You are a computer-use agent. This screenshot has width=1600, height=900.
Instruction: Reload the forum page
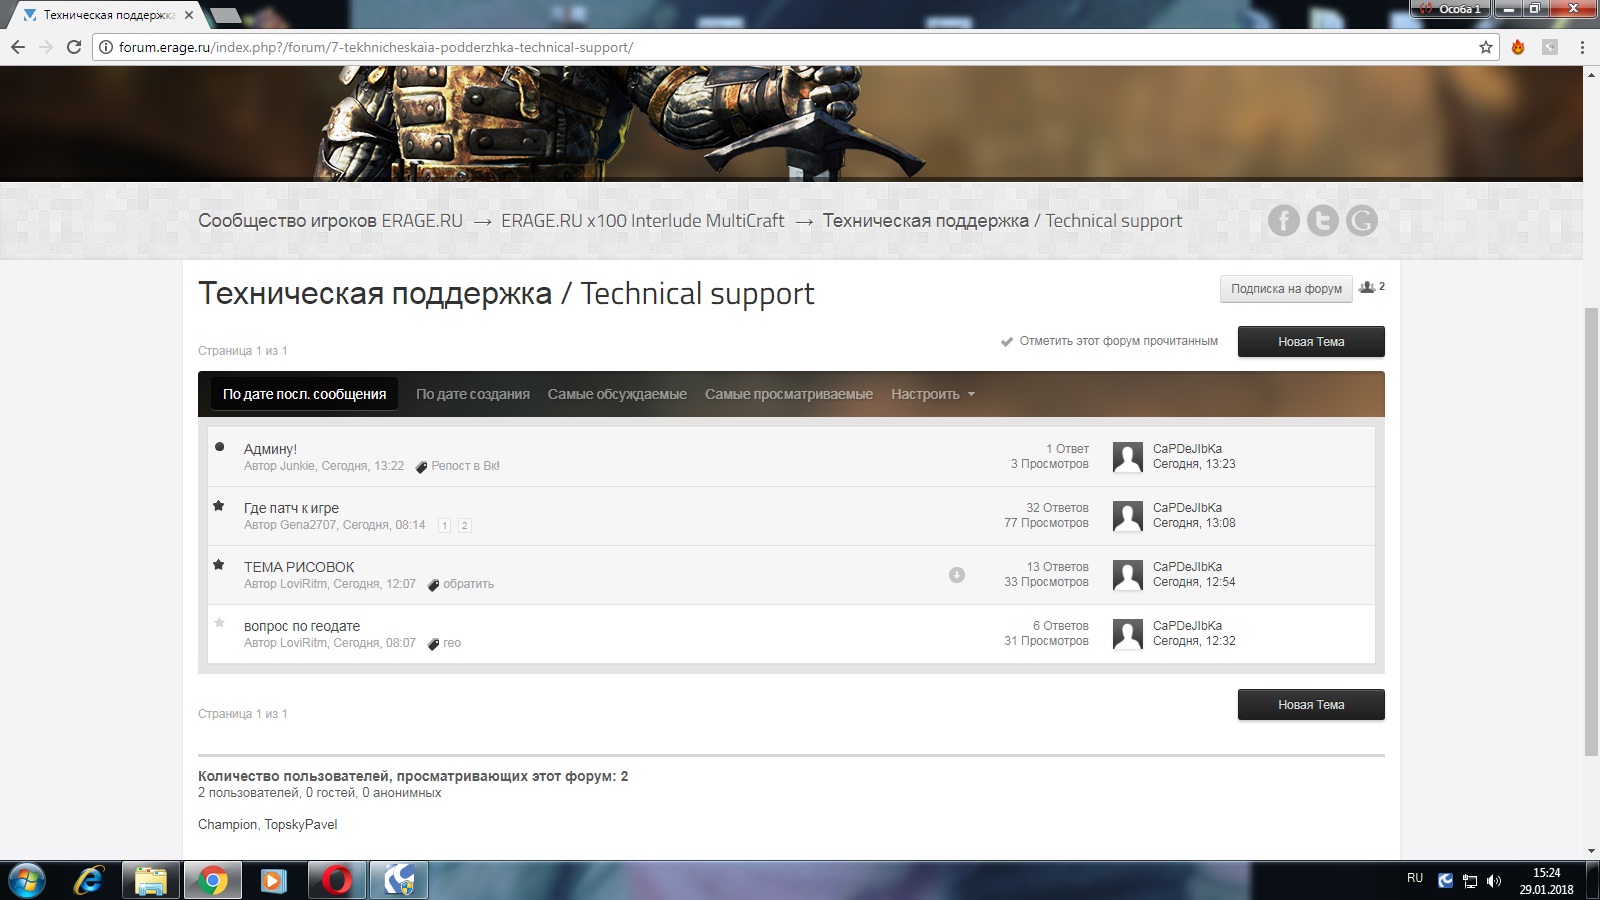tap(74, 47)
